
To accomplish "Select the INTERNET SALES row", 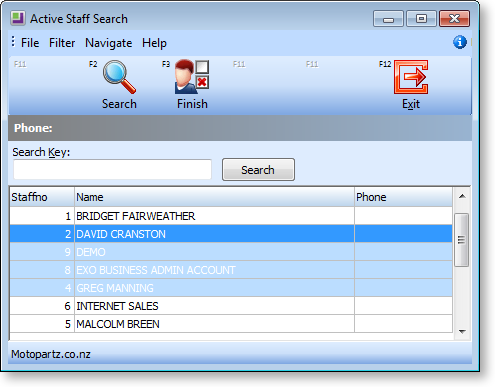I will click(231, 306).
